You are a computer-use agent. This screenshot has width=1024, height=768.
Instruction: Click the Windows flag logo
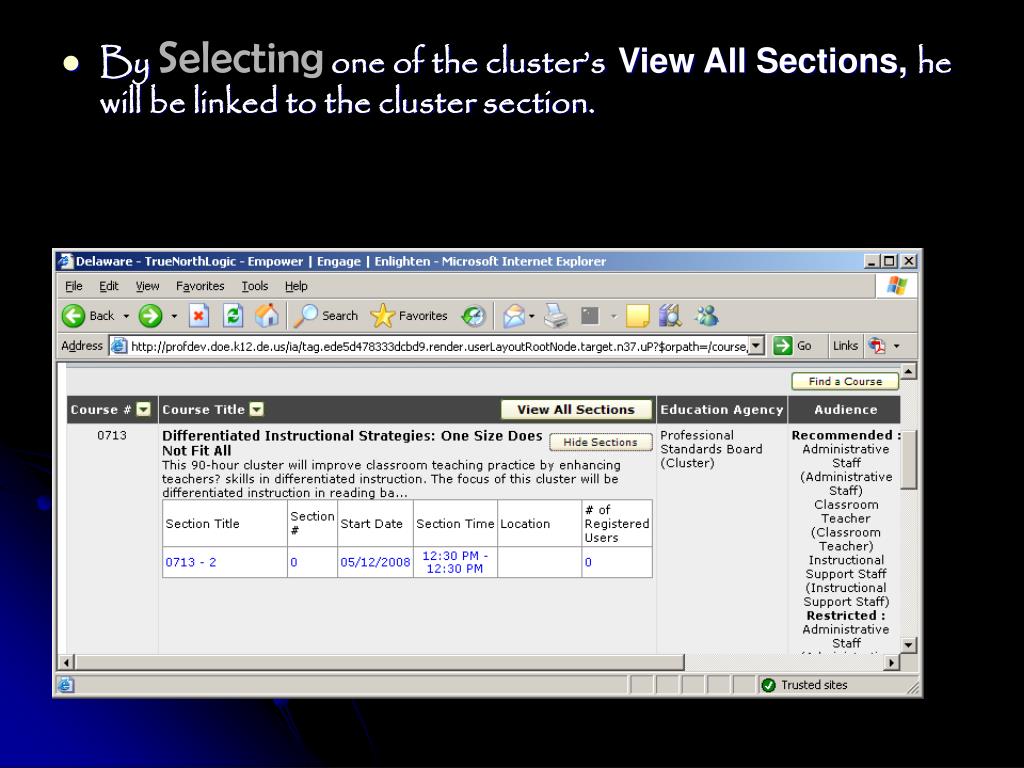tap(897, 286)
